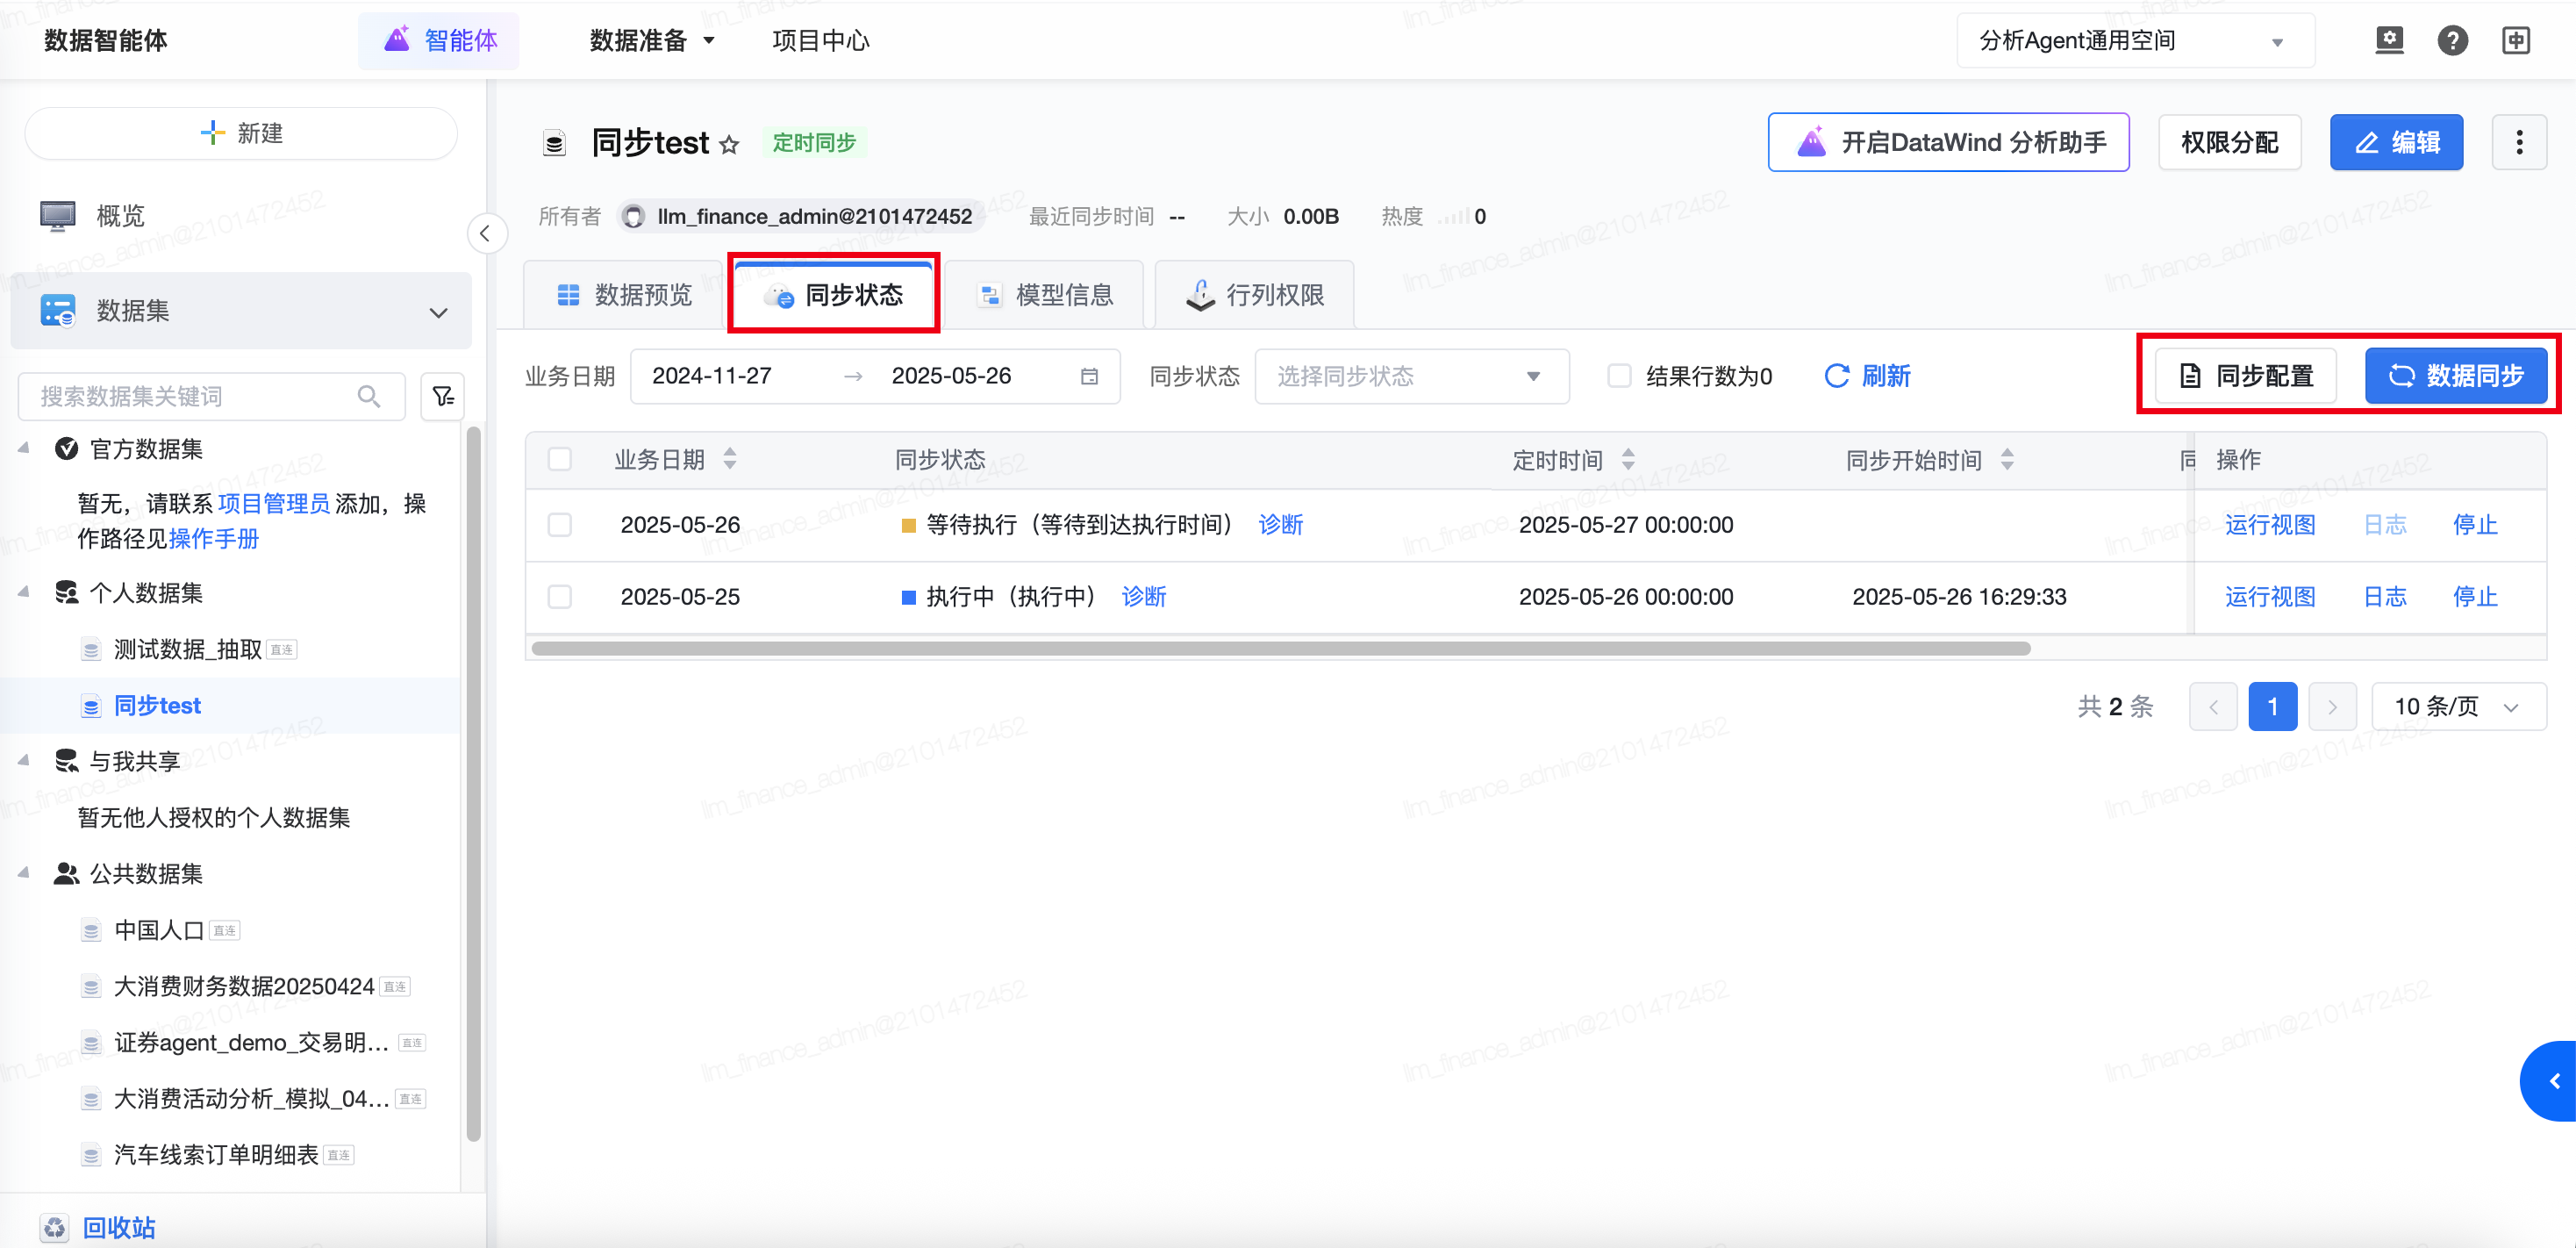2576x1248 pixels.
Task: Click the 中国人口 dataset icon
Action: point(91,931)
